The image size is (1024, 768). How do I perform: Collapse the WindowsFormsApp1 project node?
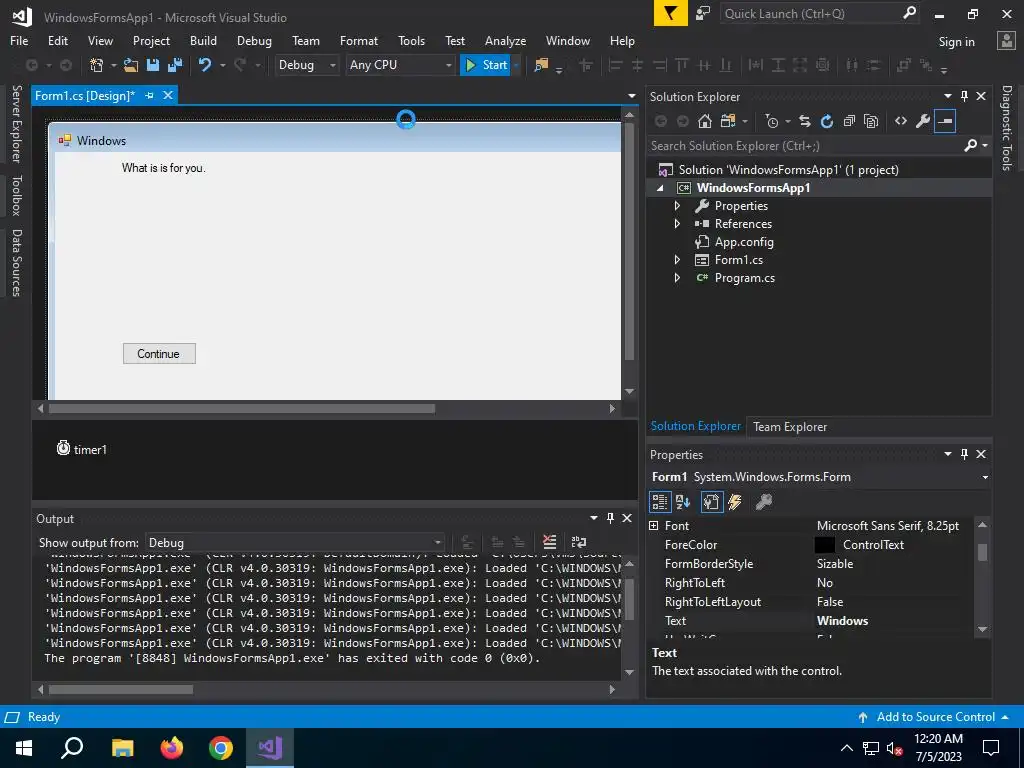pyautogui.click(x=660, y=188)
